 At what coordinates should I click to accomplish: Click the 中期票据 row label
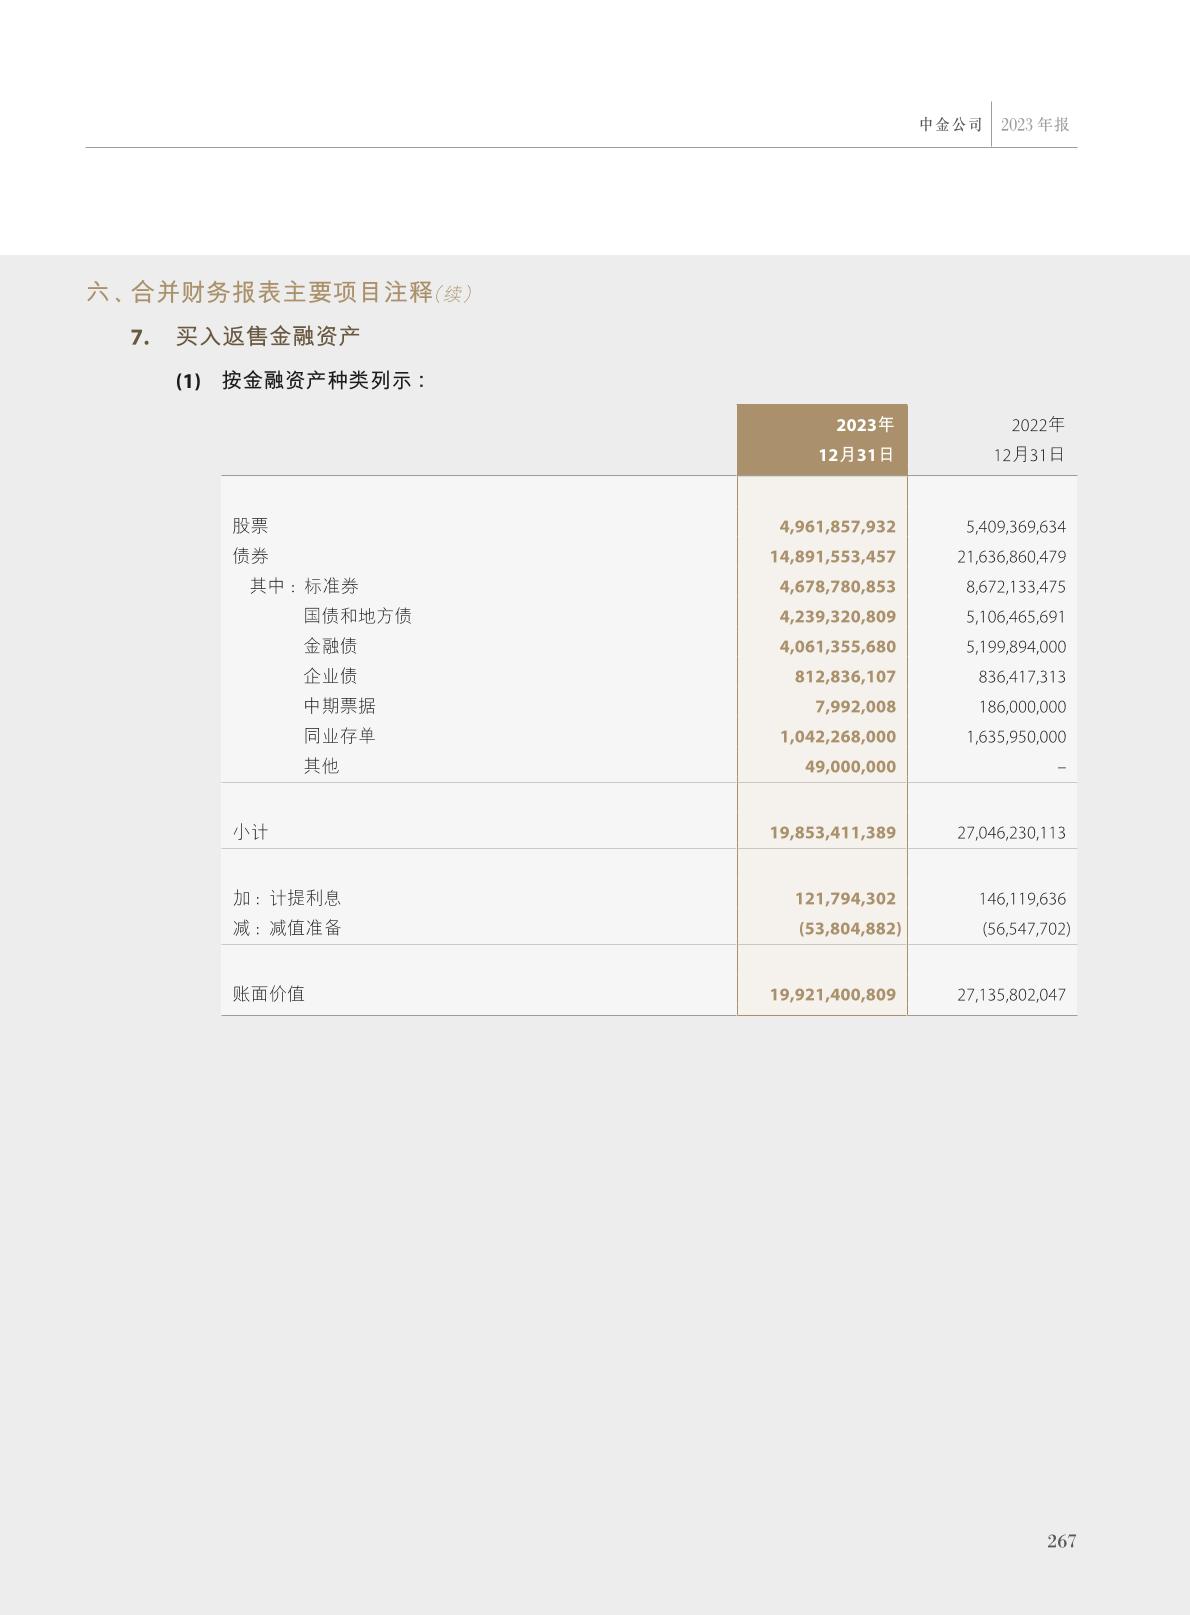click(x=339, y=706)
